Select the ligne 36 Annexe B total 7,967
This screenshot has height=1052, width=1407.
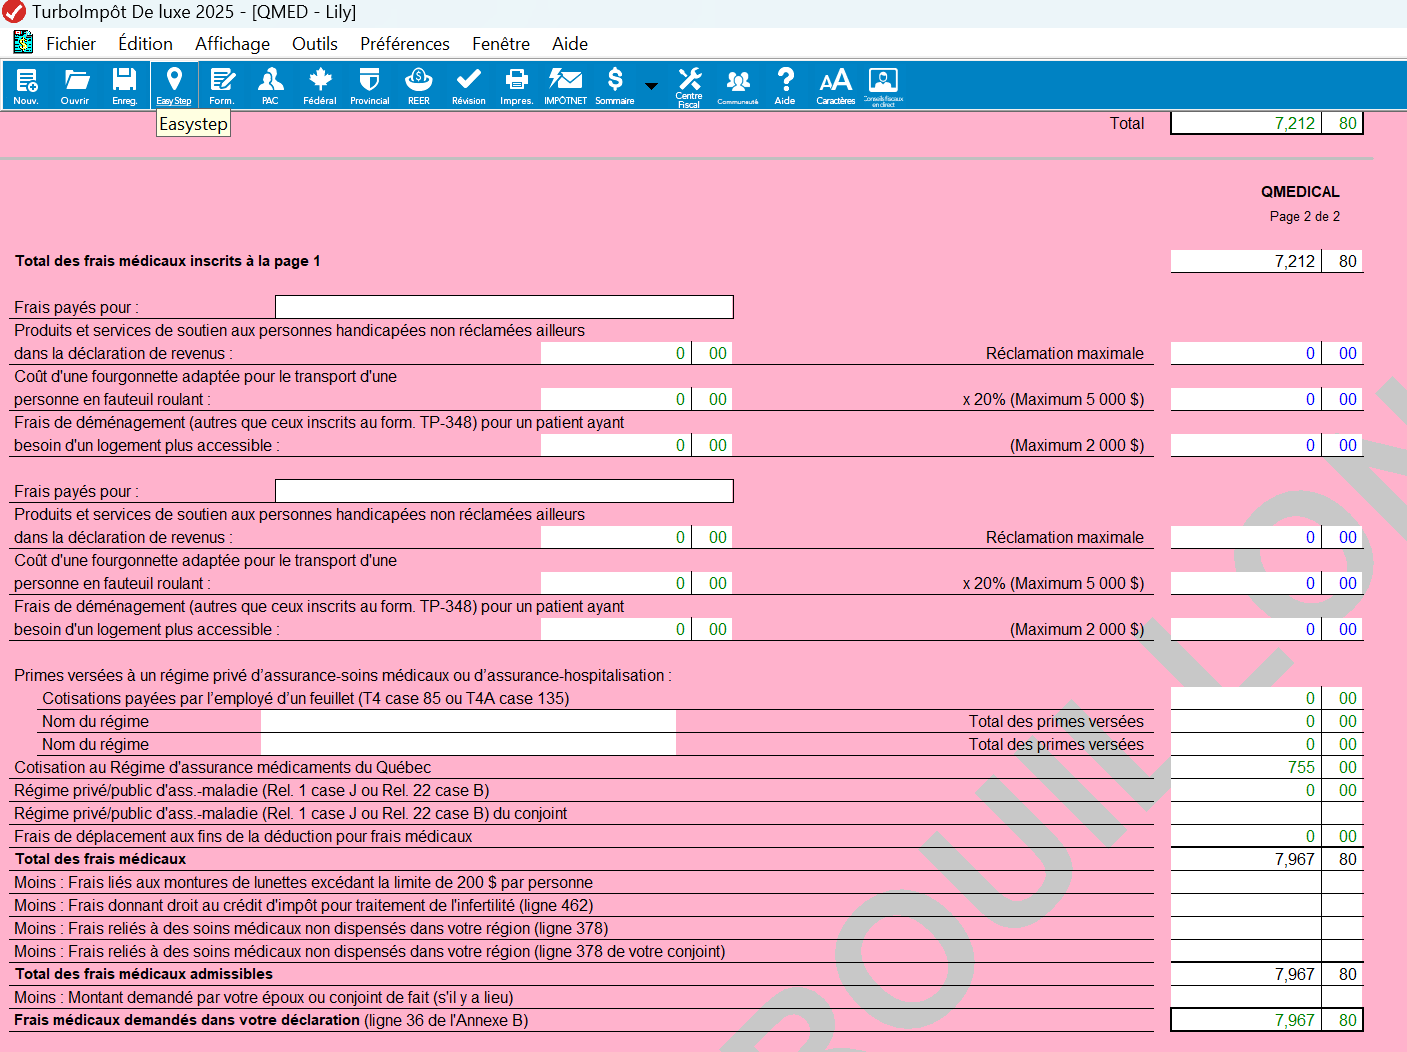[x=1266, y=1020]
